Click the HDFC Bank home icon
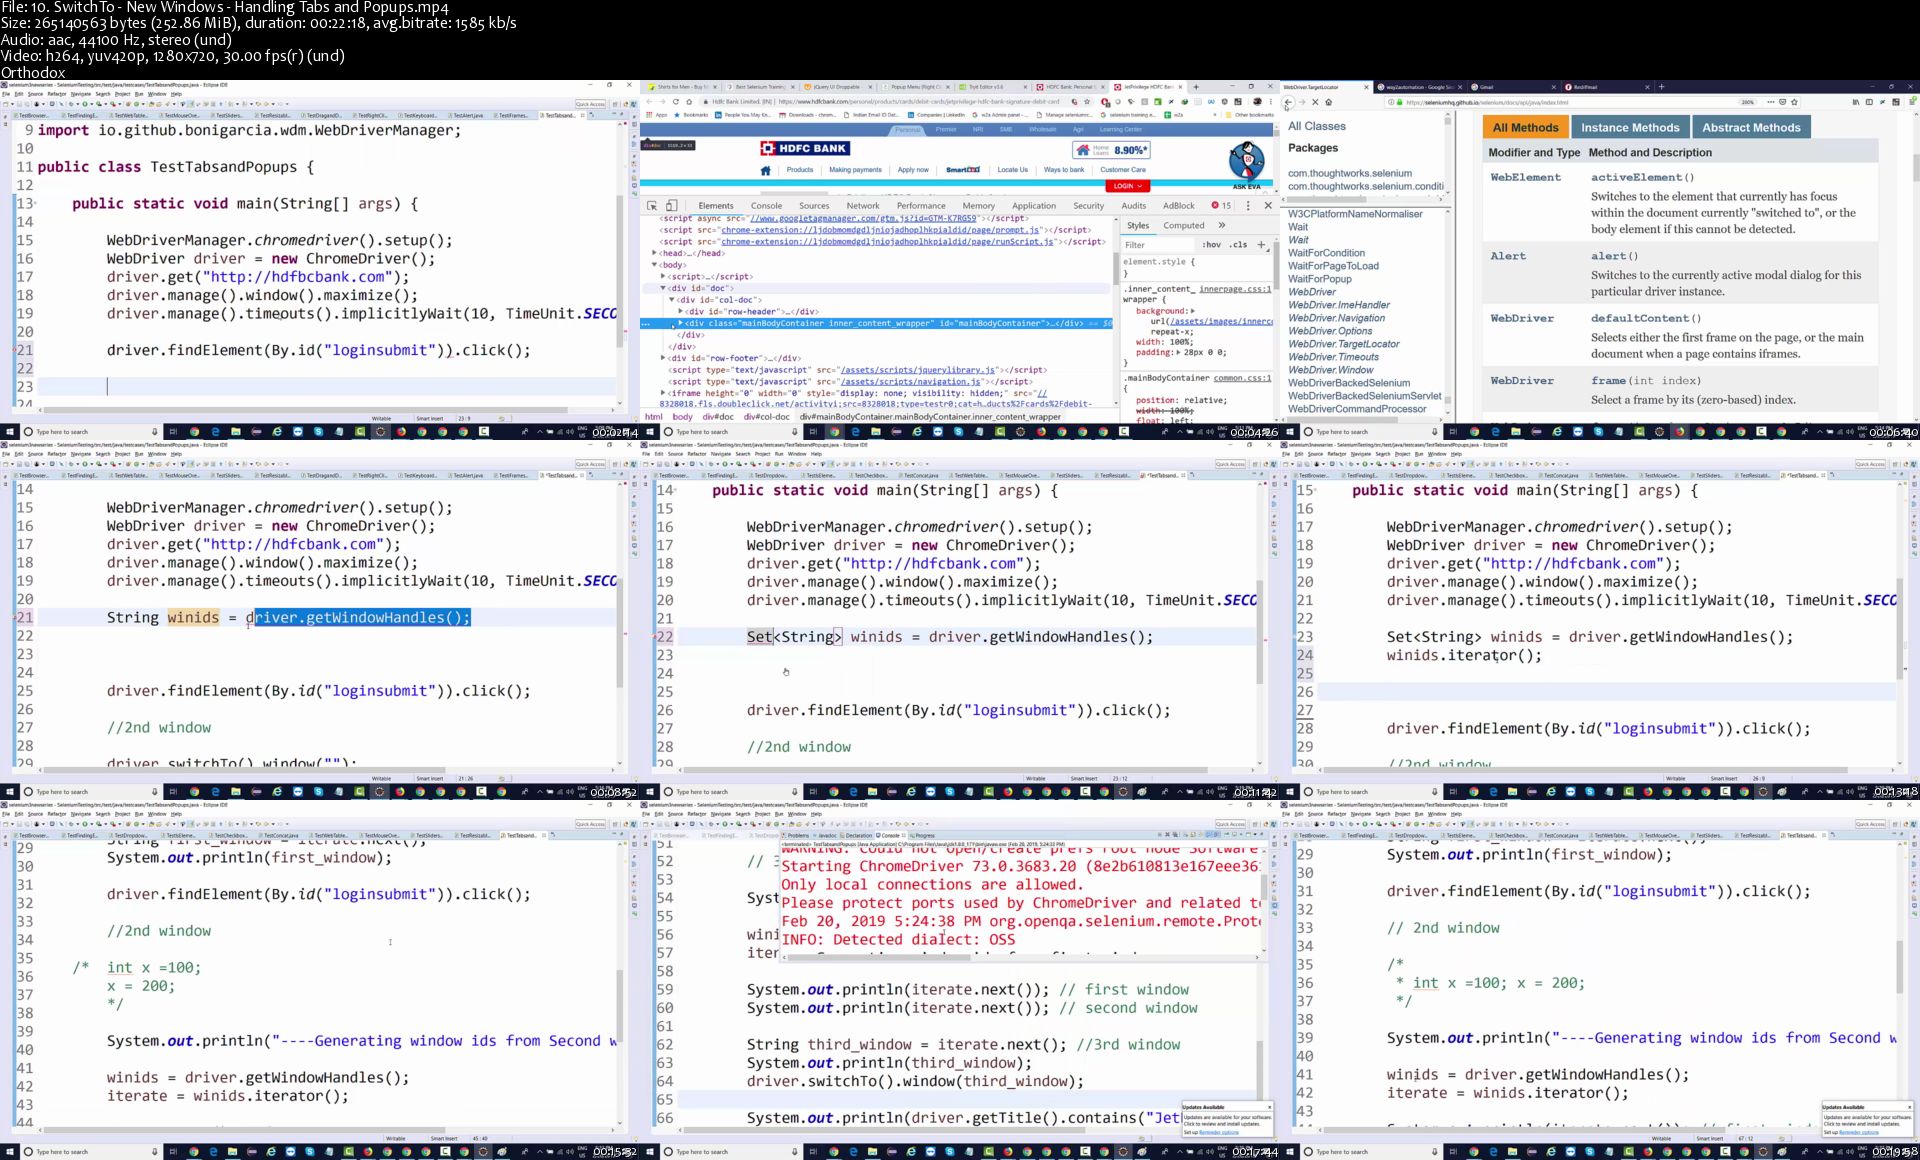 (765, 170)
